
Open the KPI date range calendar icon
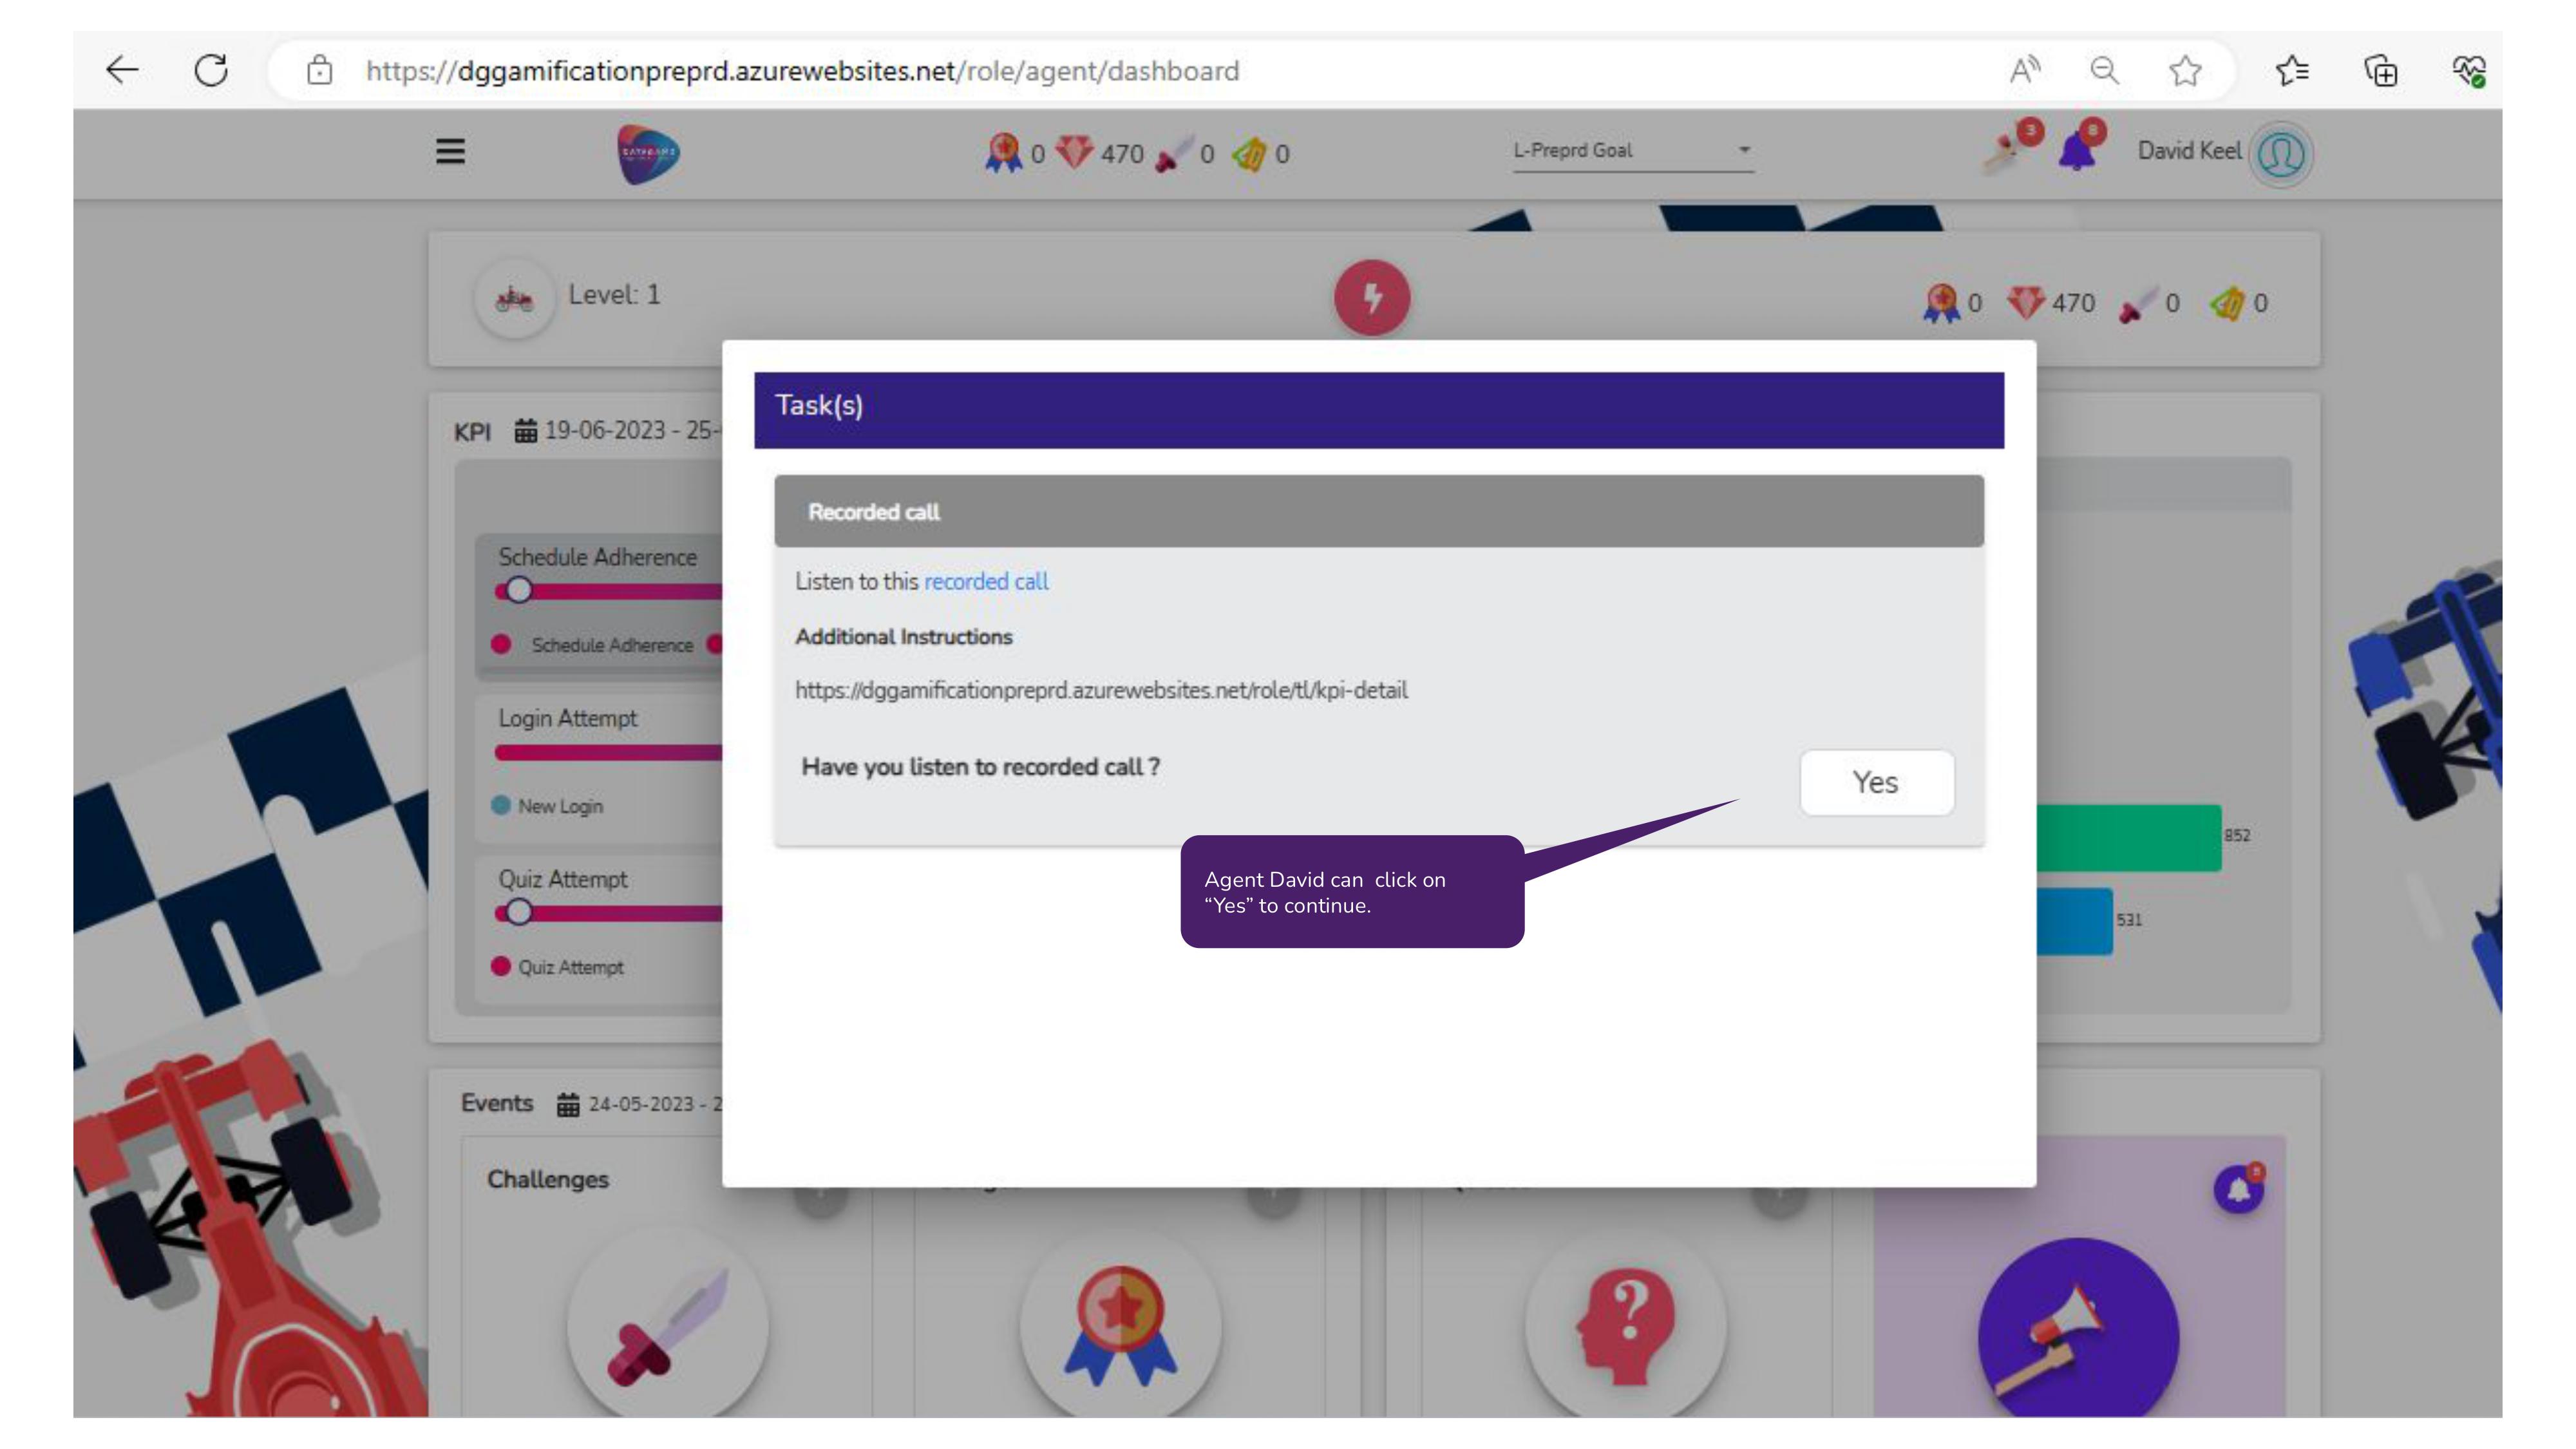click(x=525, y=431)
